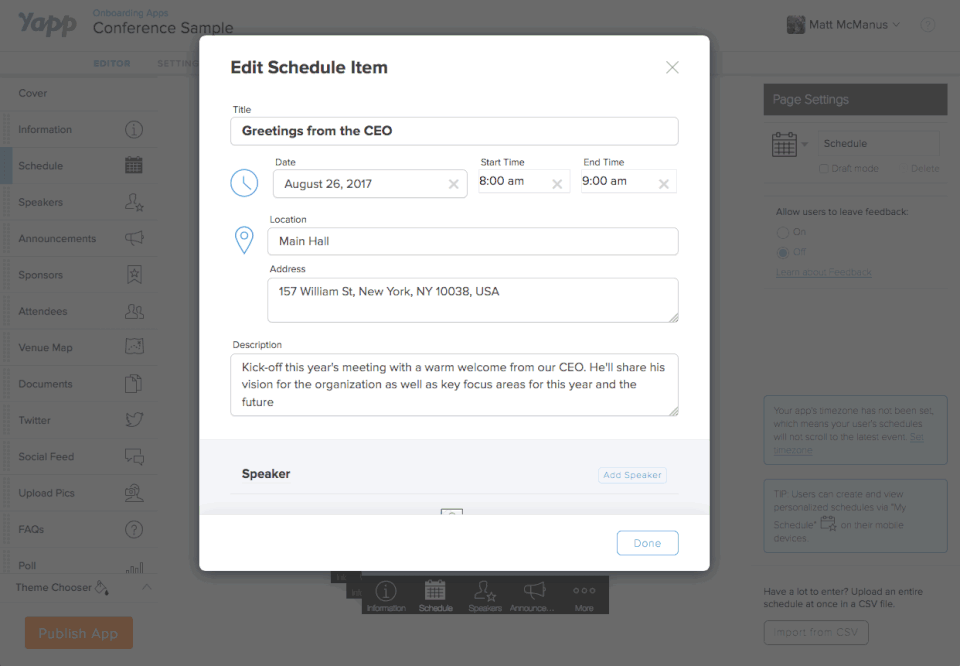Clear the date field with its X
The height and width of the screenshot is (666, 960).
pyautogui.click(x=453, y=184)
